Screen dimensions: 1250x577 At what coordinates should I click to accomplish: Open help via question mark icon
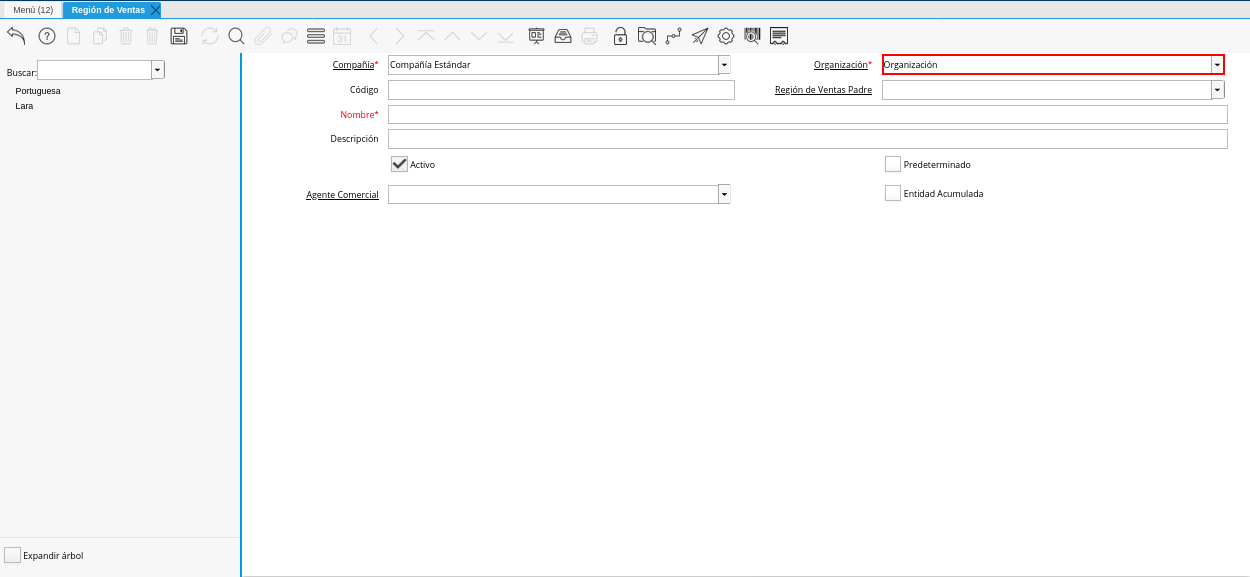47,36
